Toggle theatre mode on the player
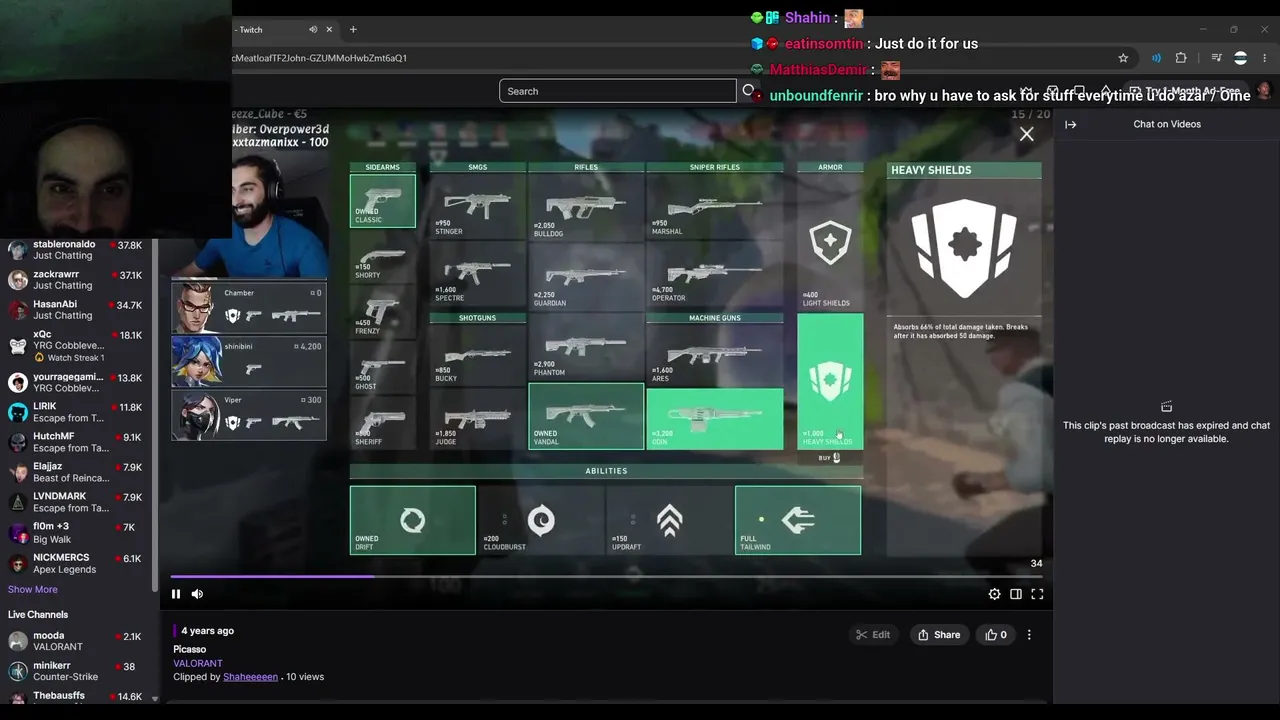Screen dimensions: 1280x720 [x=1016, y=594]
